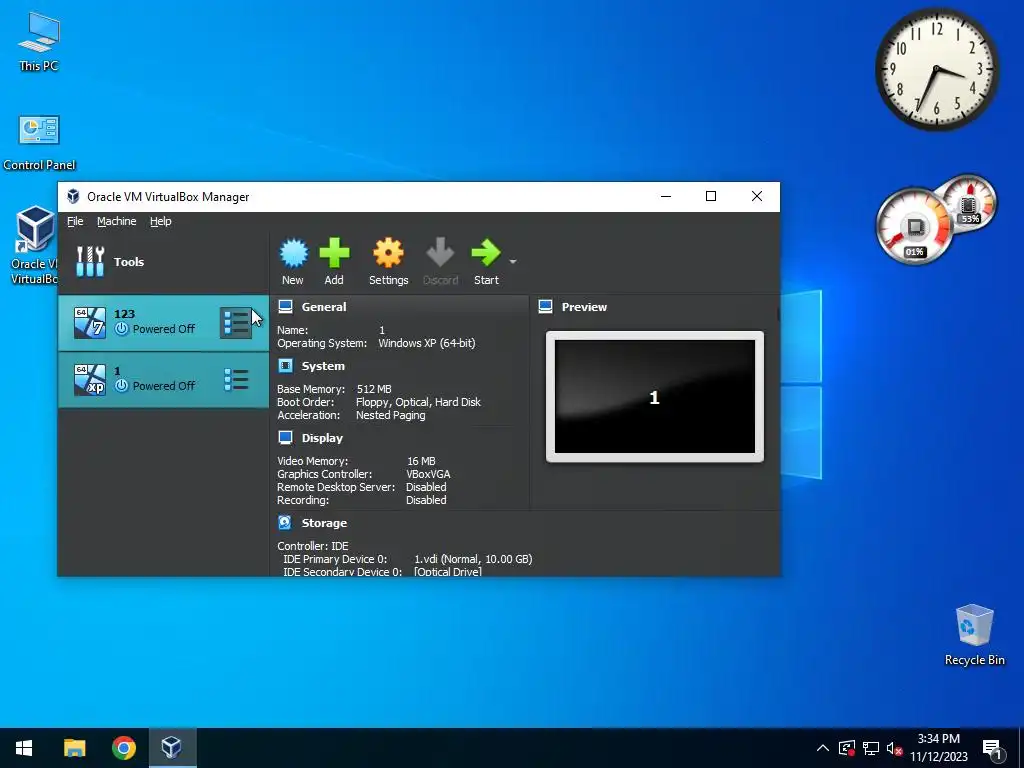Click the 512 MB base memory value
The height and width of the screenshot is (768, 1024).
pos(374,389)
